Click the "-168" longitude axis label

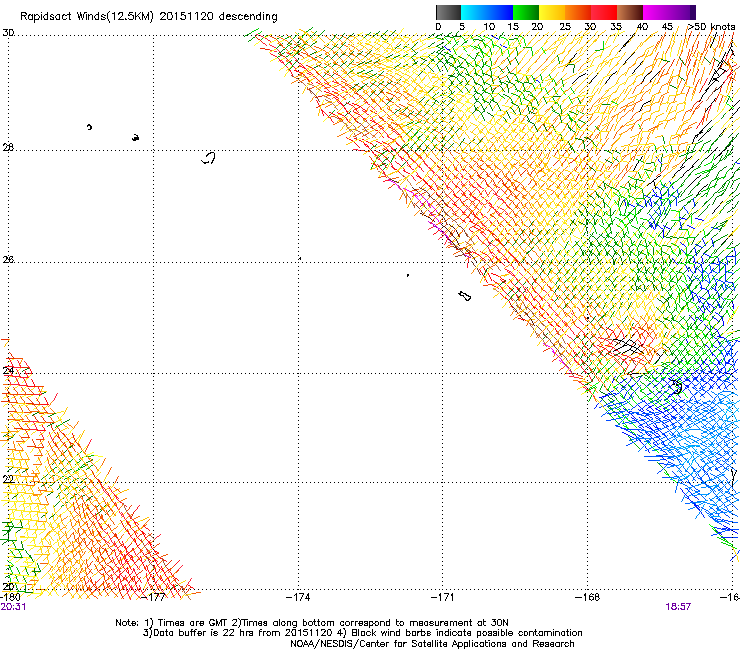(x=587, y=597)
